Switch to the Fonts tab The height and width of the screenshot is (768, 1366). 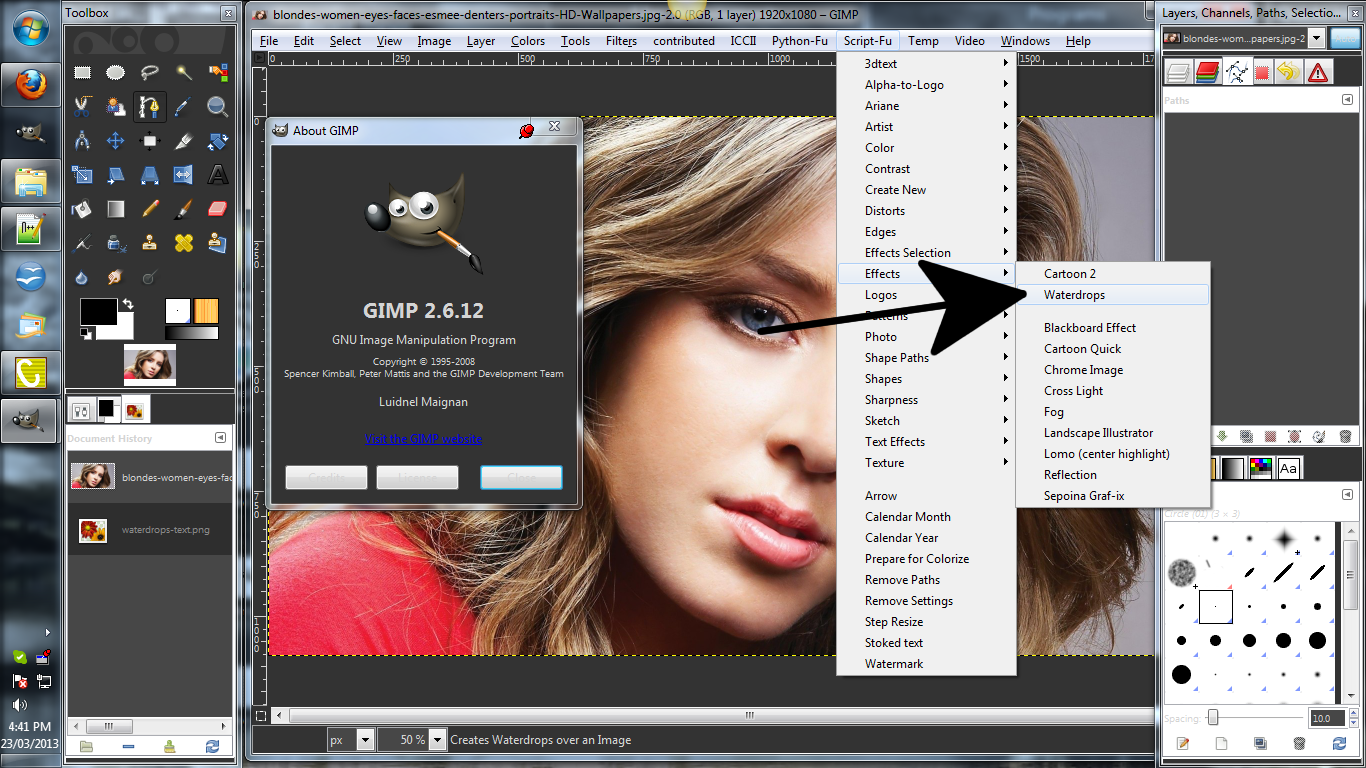click(x=1288, y=468)
